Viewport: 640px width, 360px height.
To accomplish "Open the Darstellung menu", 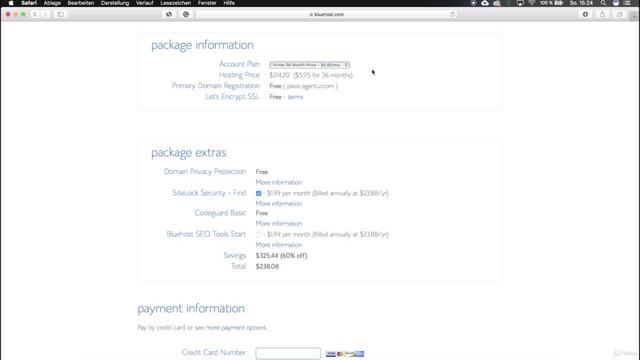I will point(115,3).
